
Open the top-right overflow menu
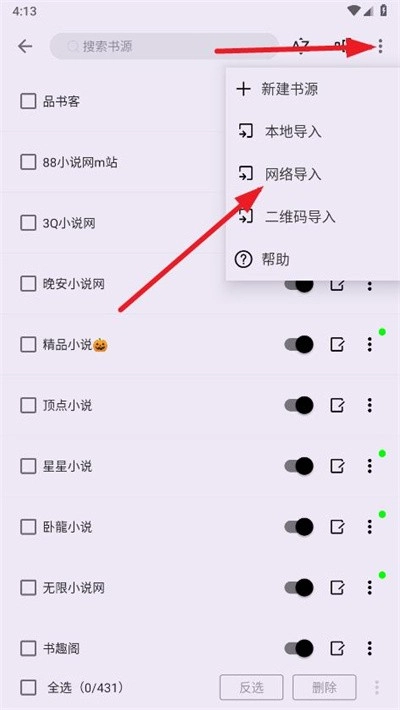[x=380, y=46]
